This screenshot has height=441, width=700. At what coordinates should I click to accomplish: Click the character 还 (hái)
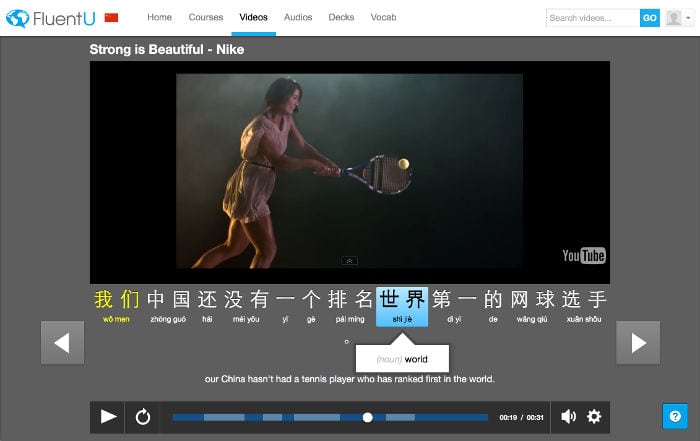[x=207, y=306]
